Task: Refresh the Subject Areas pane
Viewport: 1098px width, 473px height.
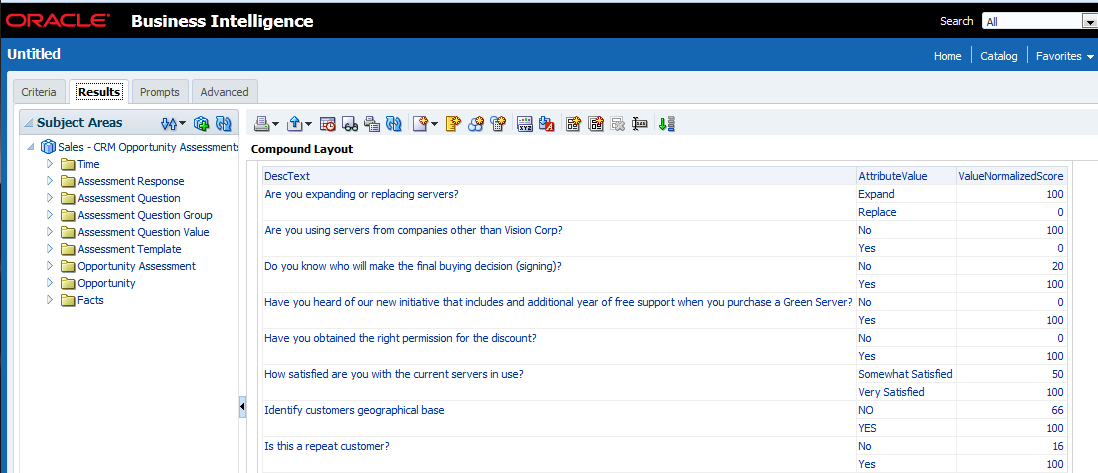Action: point(224,123)
